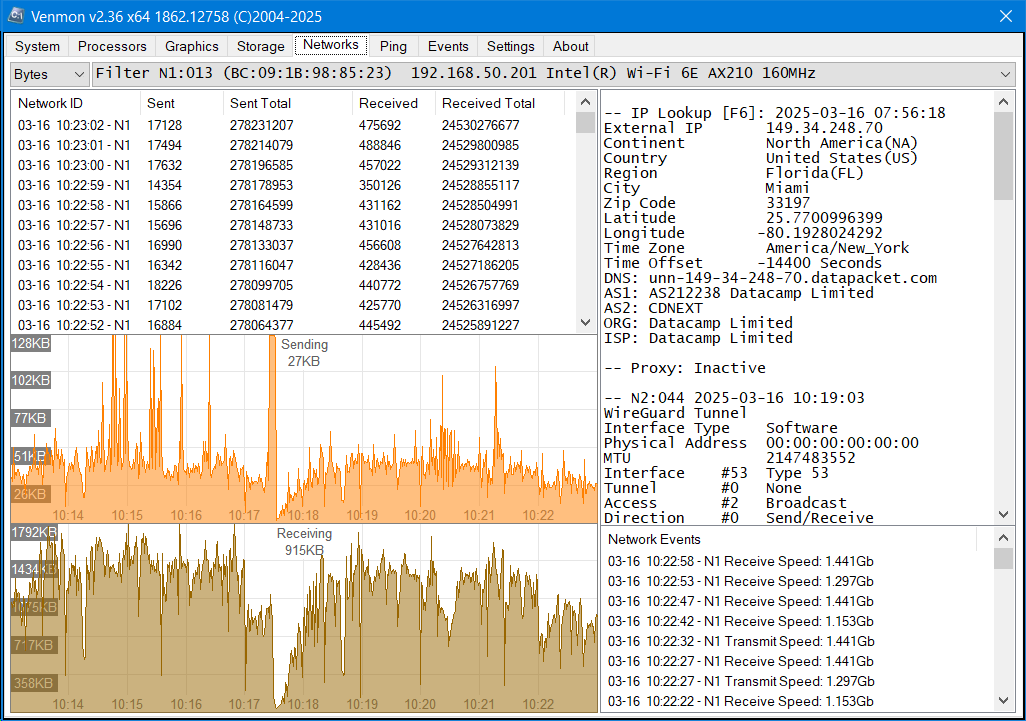
Task: Click the IP Lookup panel scrollbar thumb
Action: (1003, 156)
